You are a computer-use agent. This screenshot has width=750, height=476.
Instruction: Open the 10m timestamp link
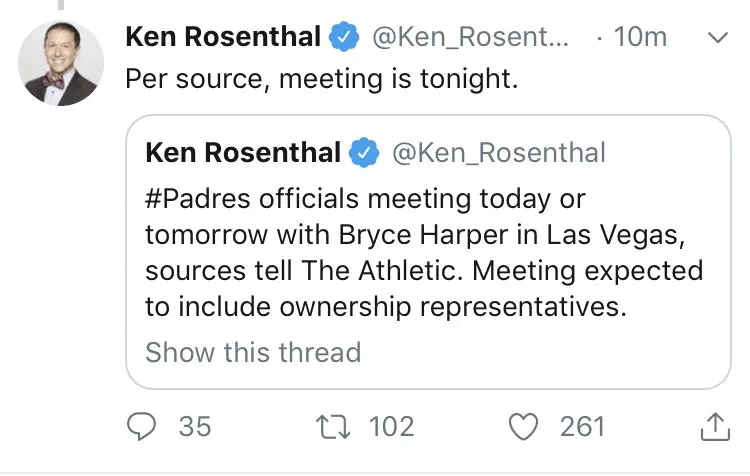coord(639,38)
